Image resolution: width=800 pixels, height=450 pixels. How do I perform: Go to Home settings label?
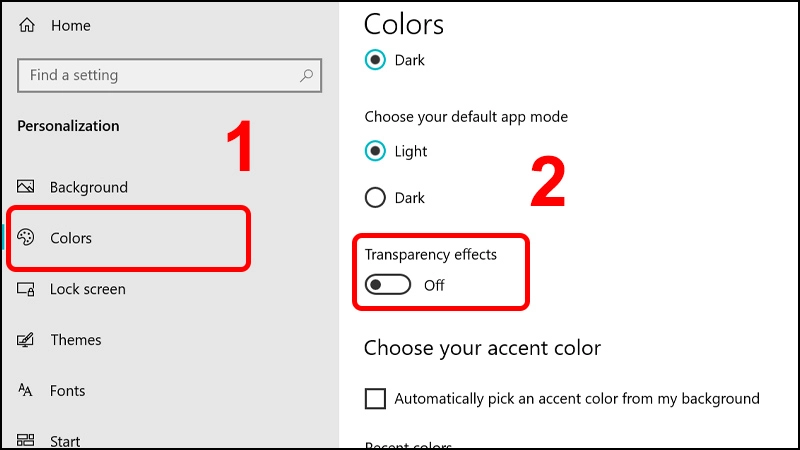coord(71,26)
